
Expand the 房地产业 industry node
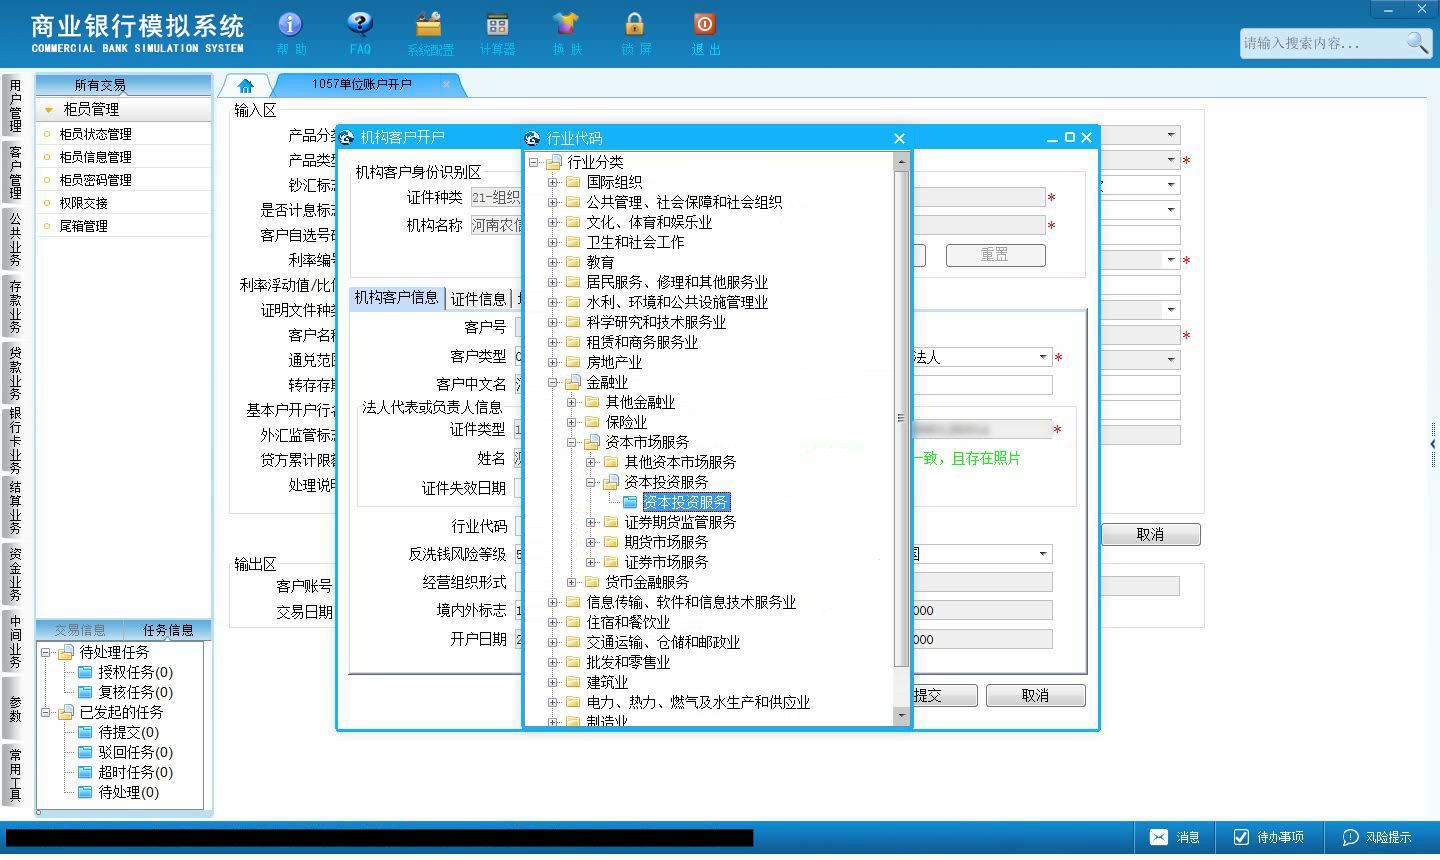(553, 362)
